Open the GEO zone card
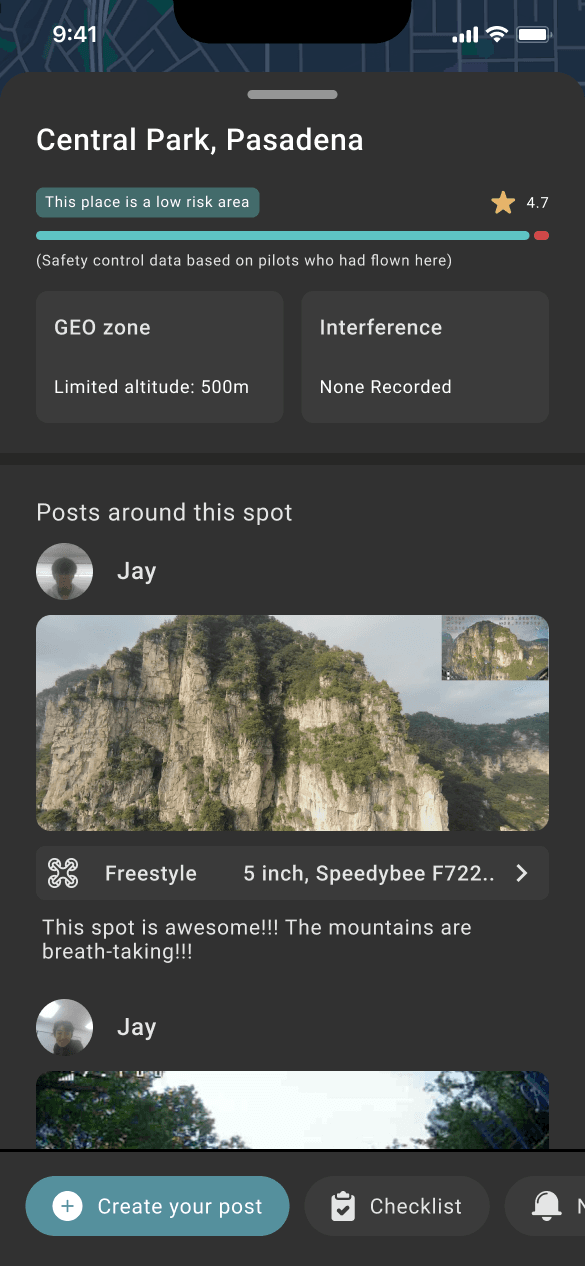The width and height of the screenshot is (585, 1266). (160, 357)
